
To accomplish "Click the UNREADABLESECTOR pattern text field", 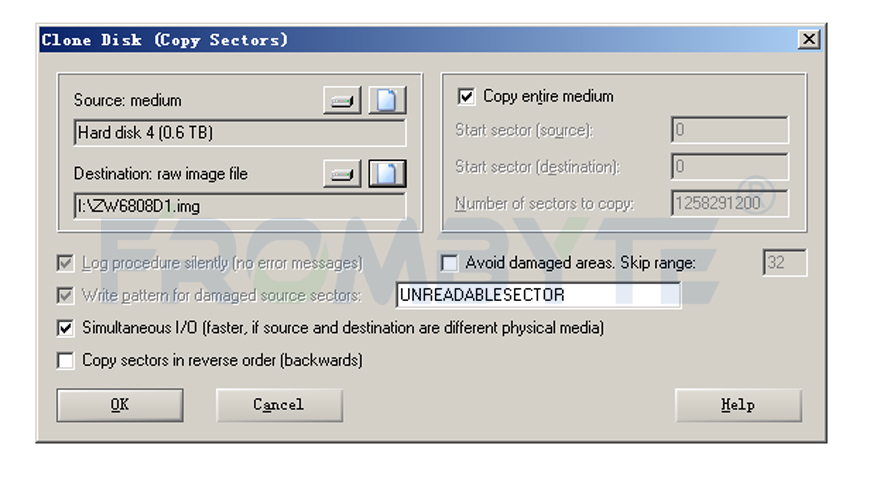I will (x=538, y=295).
